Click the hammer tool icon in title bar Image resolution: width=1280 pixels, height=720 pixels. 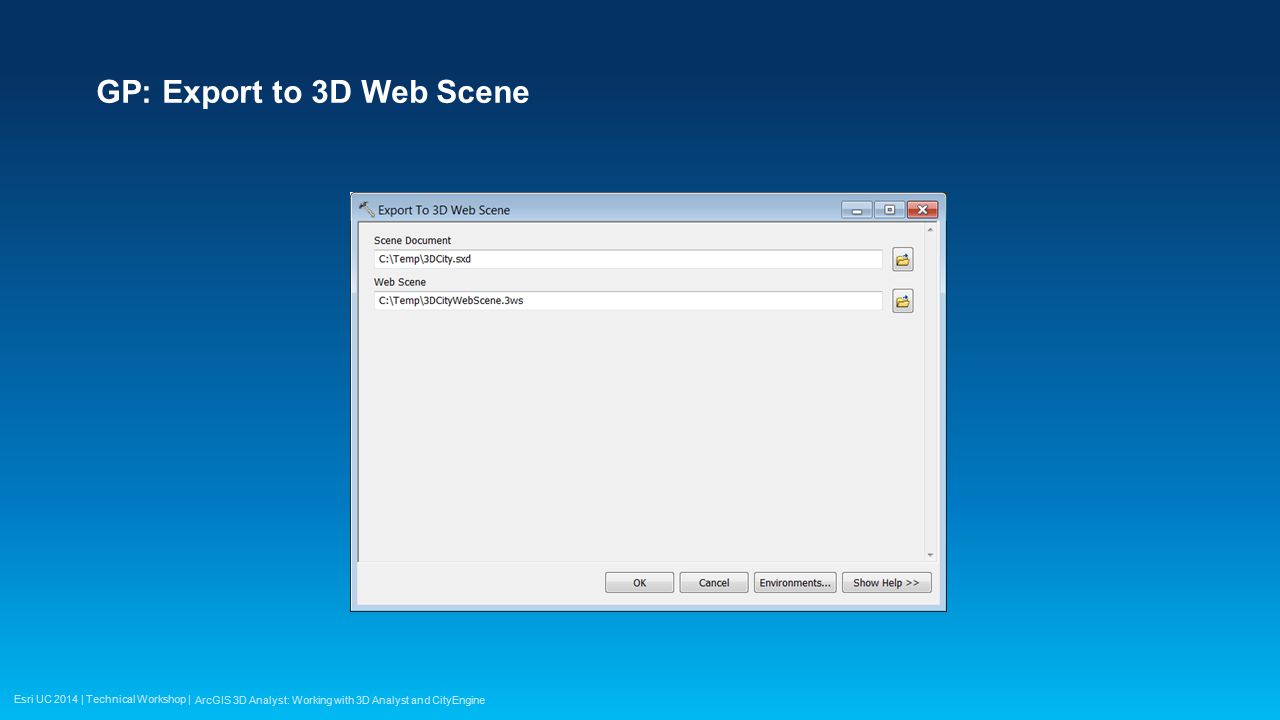(366, 209)
